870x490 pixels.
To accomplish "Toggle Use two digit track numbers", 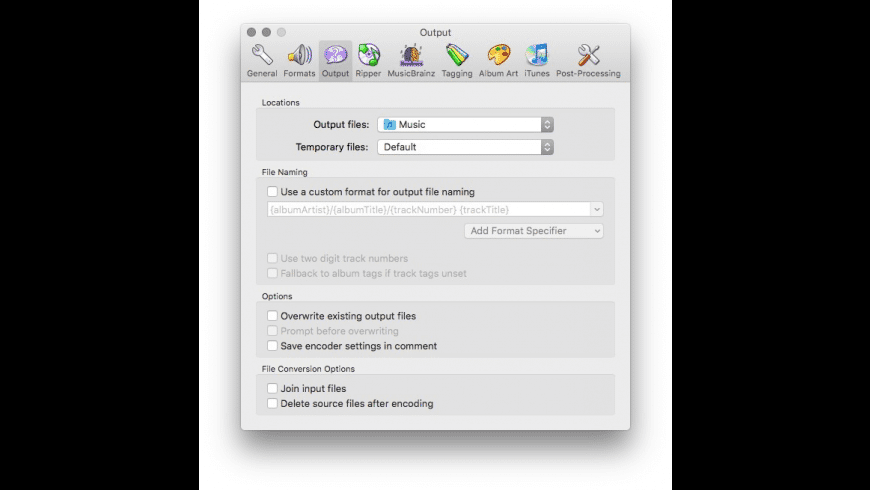I will click(x=272, y=258).
